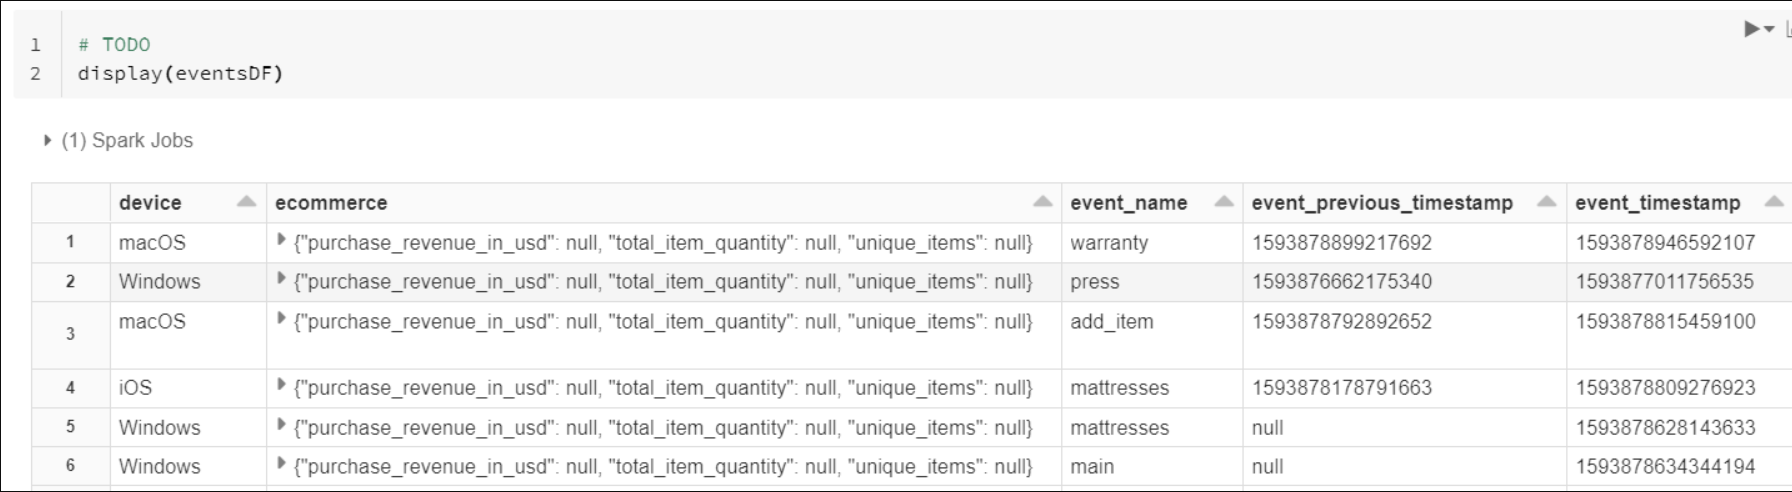The height and width of the screenshot is (492, 1792).
Task: Select row number 4 in the table
Action: (x=70, y=387)
